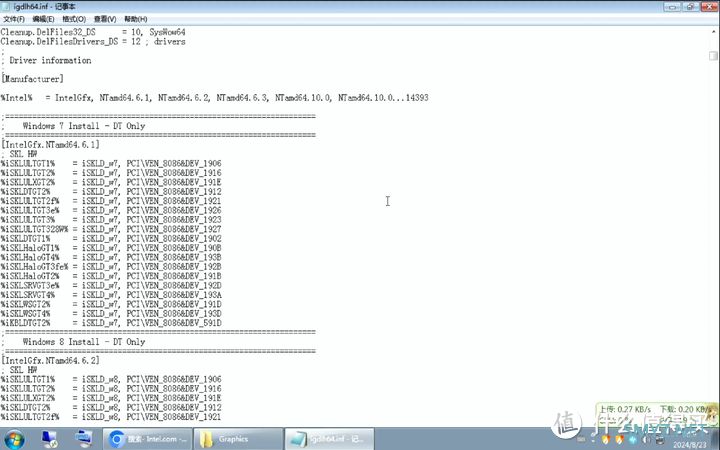Click the %iSKLHaloGT2% DEV_191B line

click(x=111, y=276)
